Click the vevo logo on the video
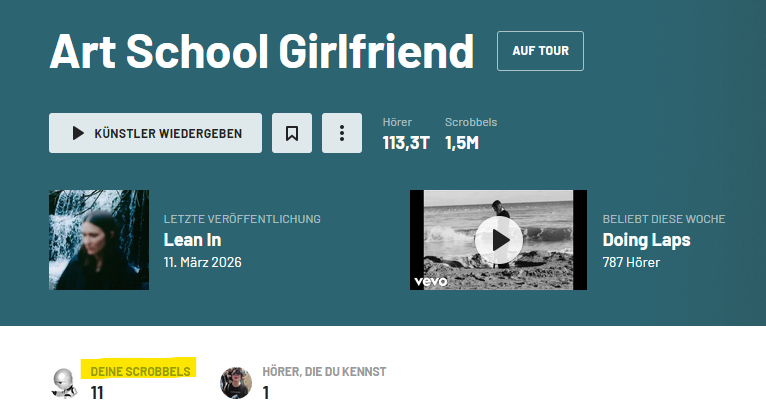Screen dimensions: 766x414 point(430,281)
